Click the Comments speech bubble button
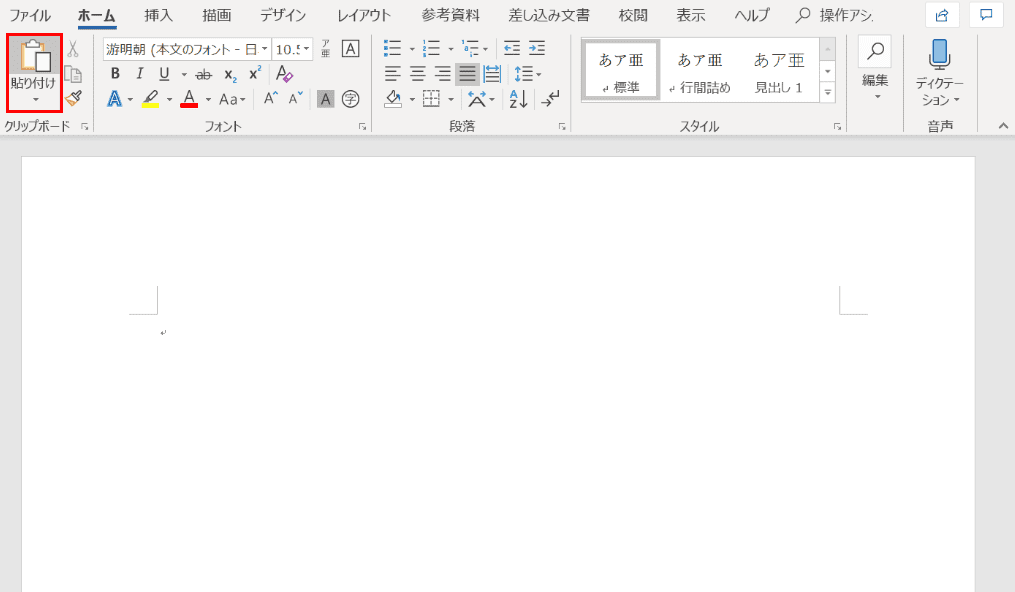Screen dimensions: 1015x592 [x=986, y=15]
